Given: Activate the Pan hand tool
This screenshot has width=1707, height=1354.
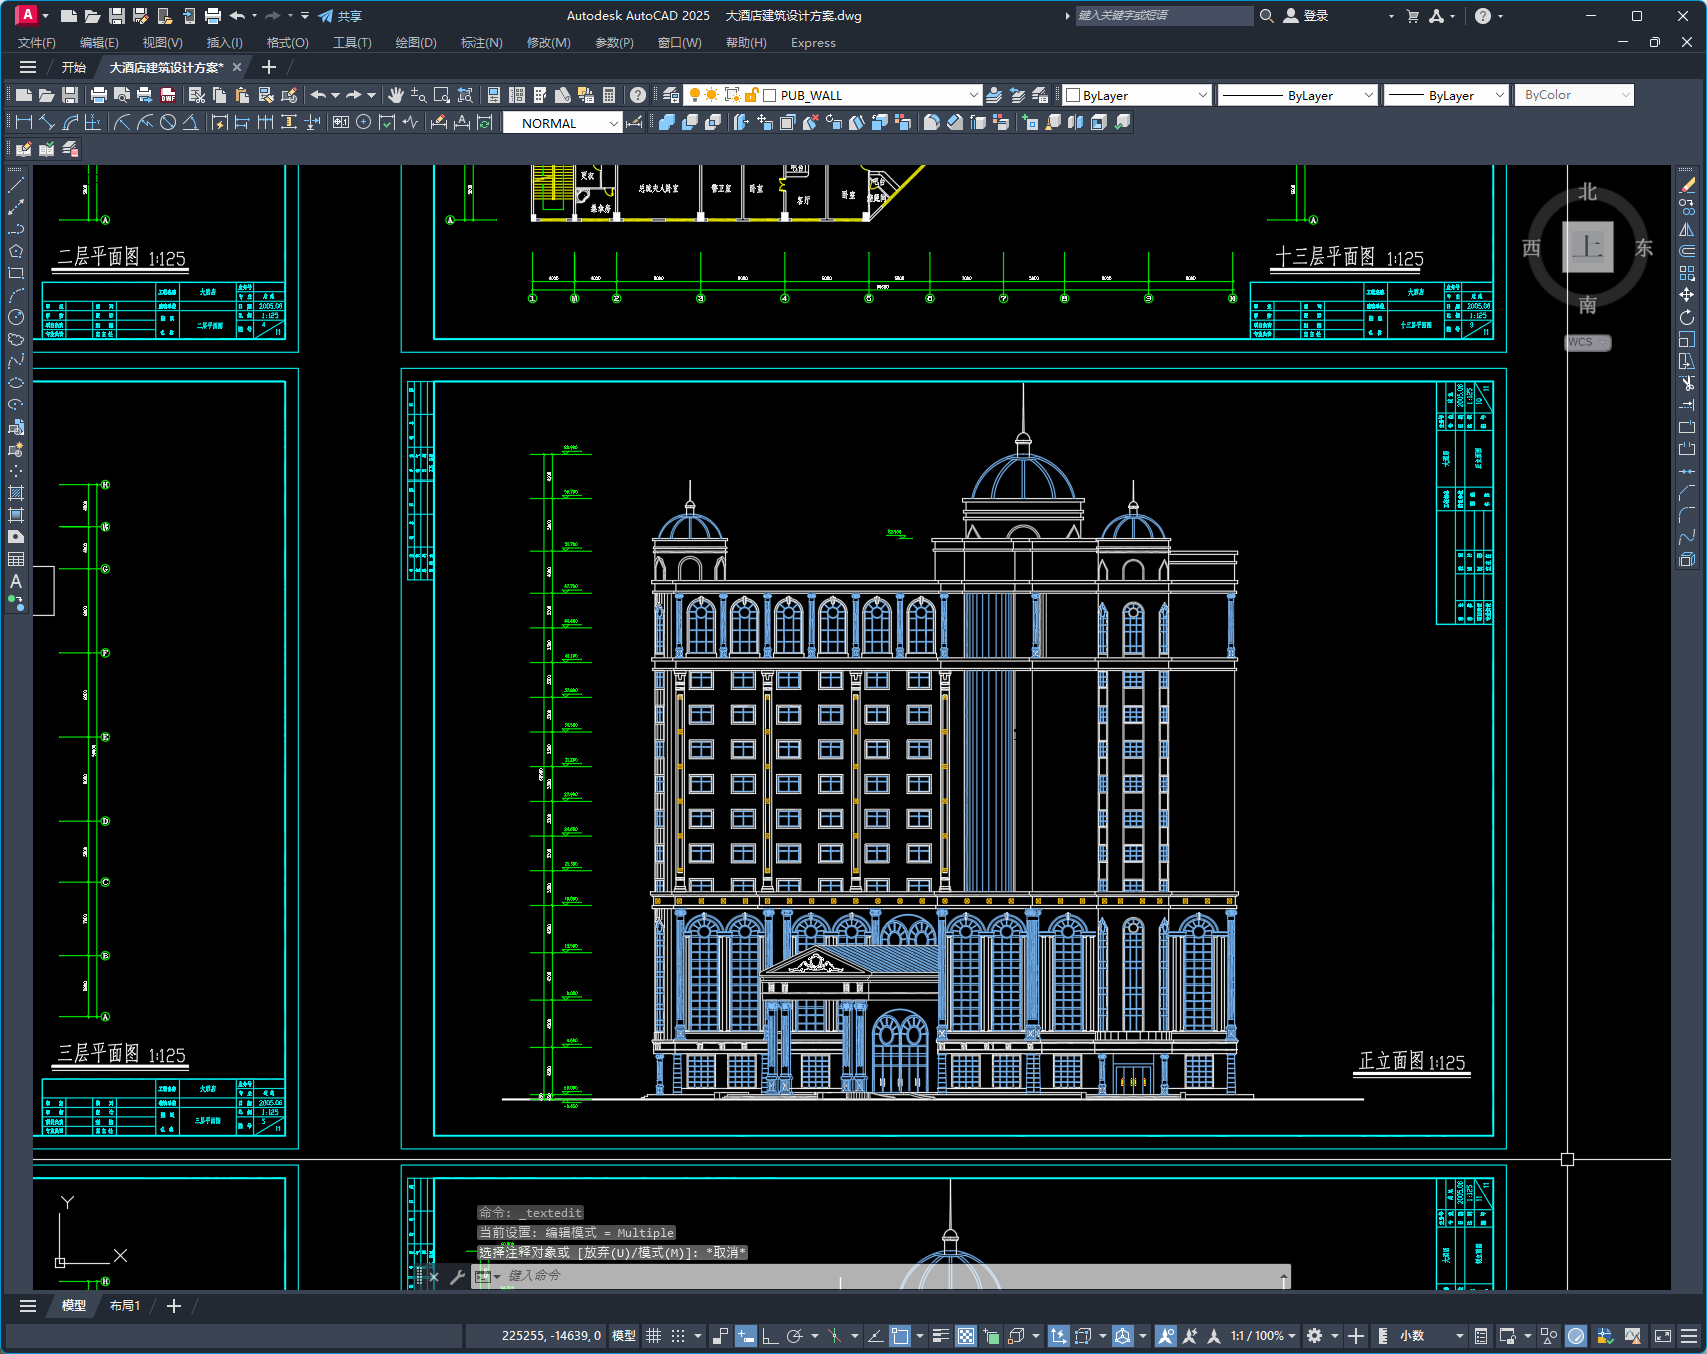Looking at the screenshot, I should (x=396, y=95).
